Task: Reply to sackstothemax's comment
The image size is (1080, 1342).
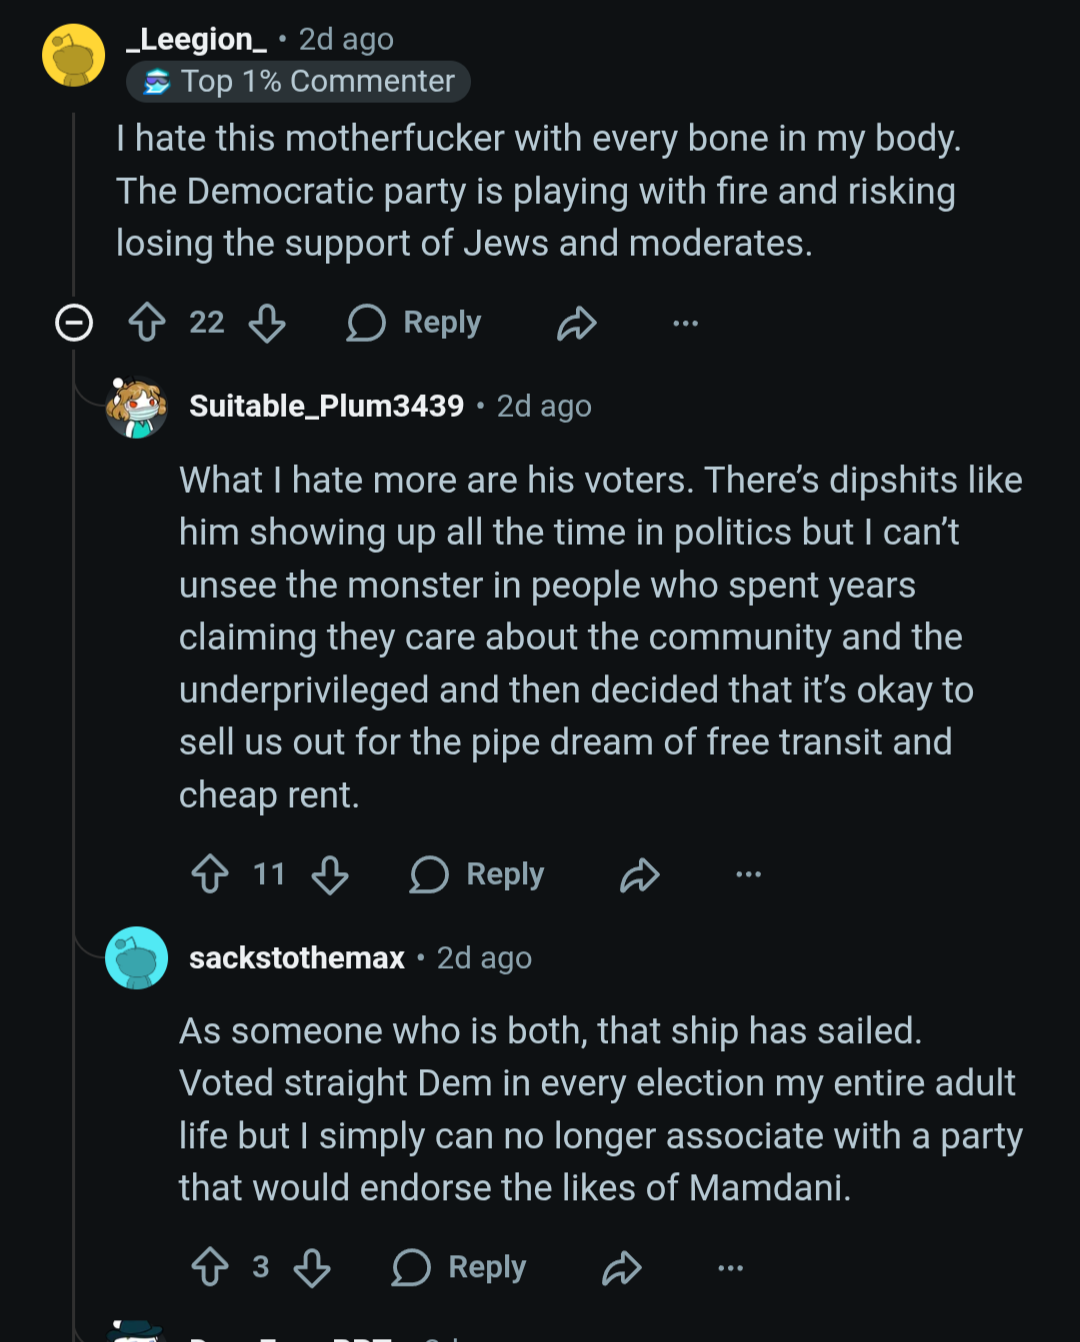Action: coord(459,1267)
